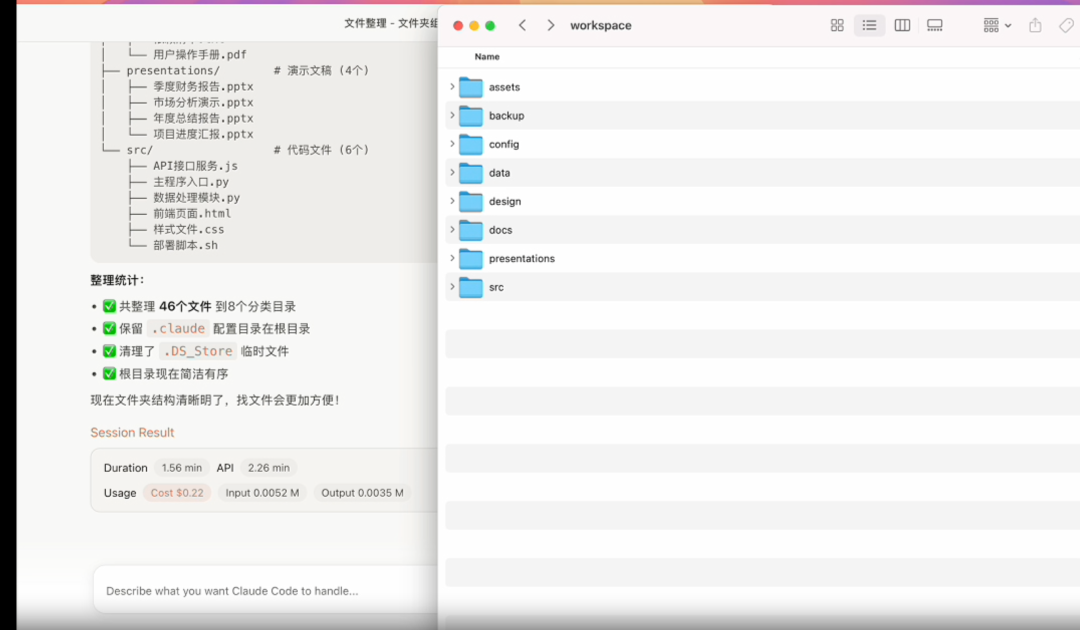Viewport: 1080px width, 630px height.
Task: Sort by the Name column header
Action: tap(487, 57)
